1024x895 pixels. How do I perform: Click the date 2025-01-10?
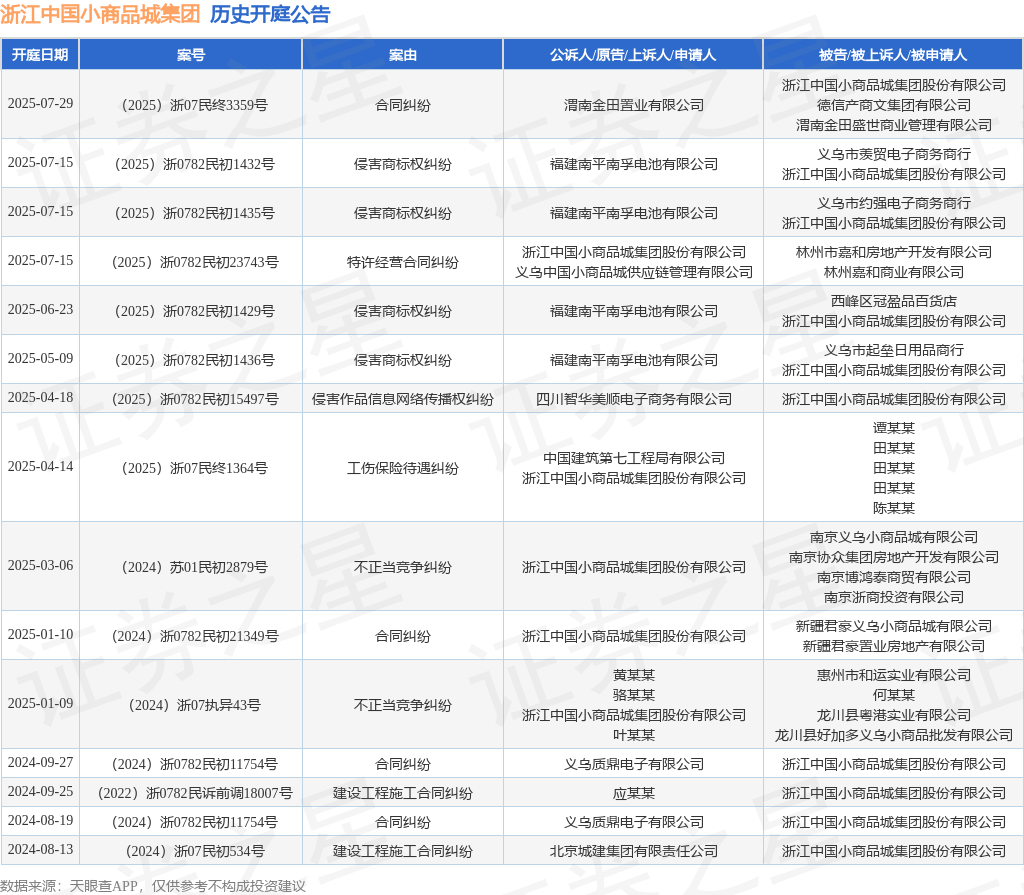click(40, 634)
